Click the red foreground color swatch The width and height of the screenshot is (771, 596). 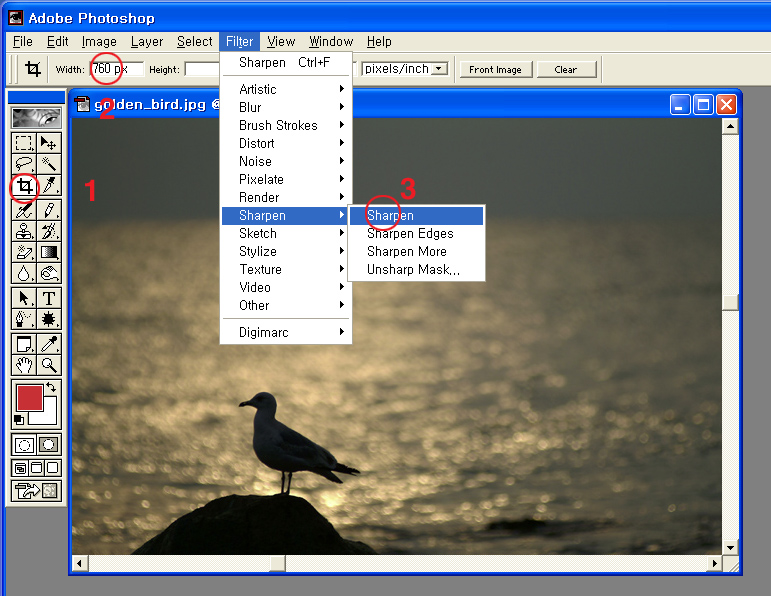pos(30,397)
